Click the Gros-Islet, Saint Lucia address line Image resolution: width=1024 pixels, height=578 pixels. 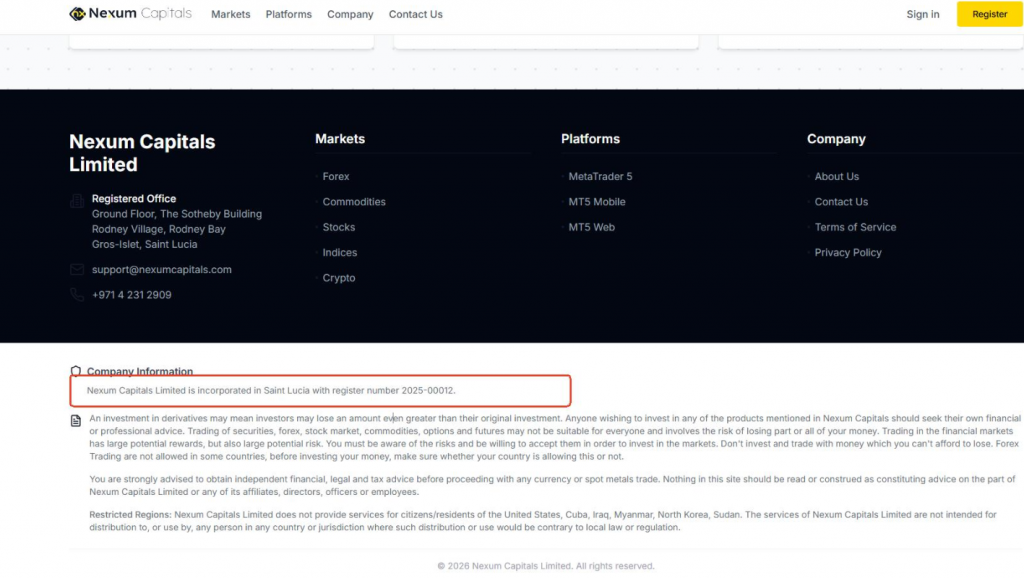click(x=144, y=244)
